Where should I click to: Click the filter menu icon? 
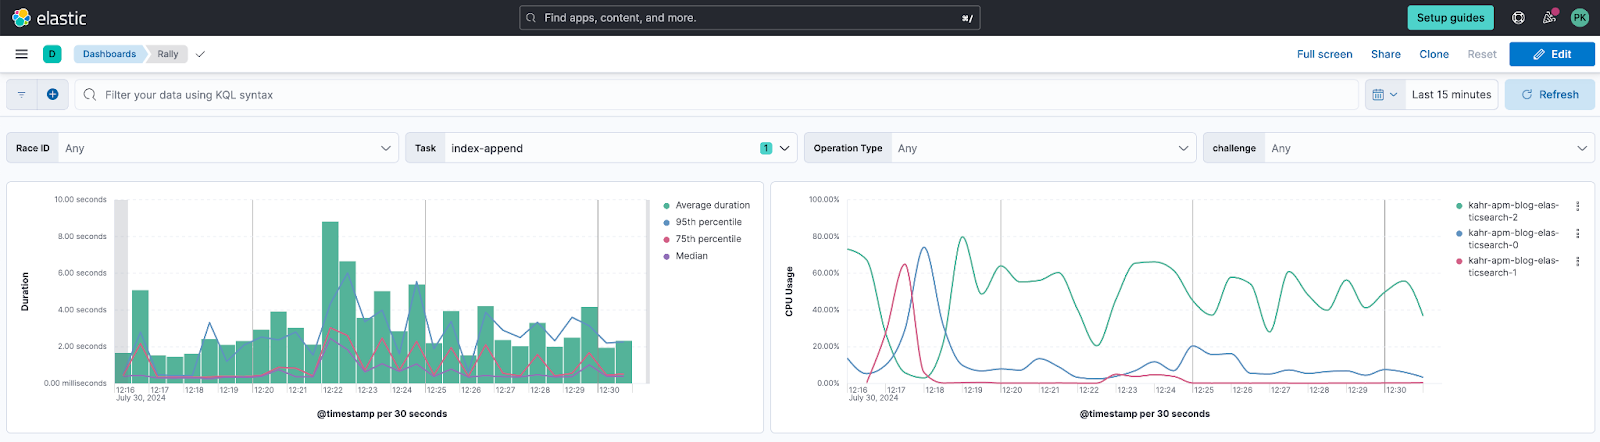pos(22,95)
